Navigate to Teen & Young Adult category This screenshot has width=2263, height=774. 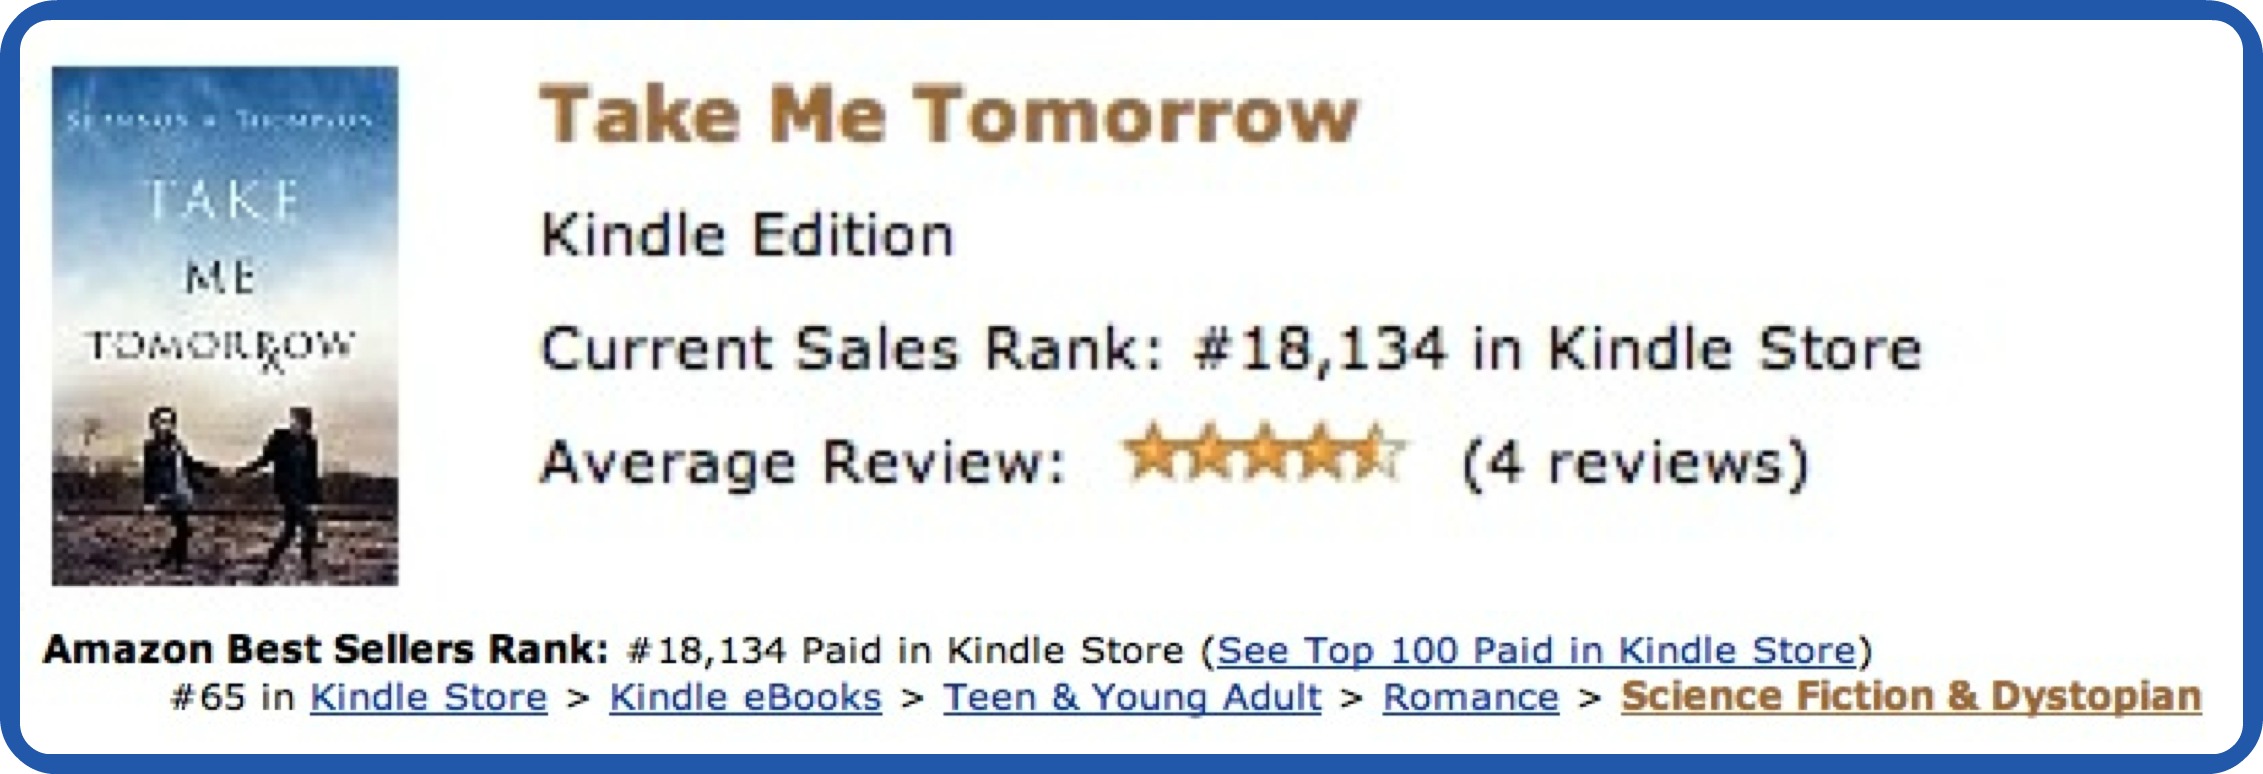coord(1132,697)
